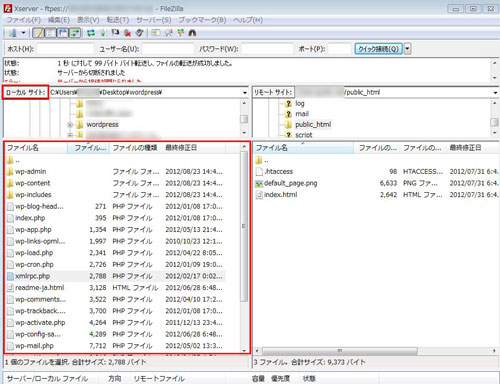Toggle directory comparison icon
This screenshot has width=500, height=384.
168,33
